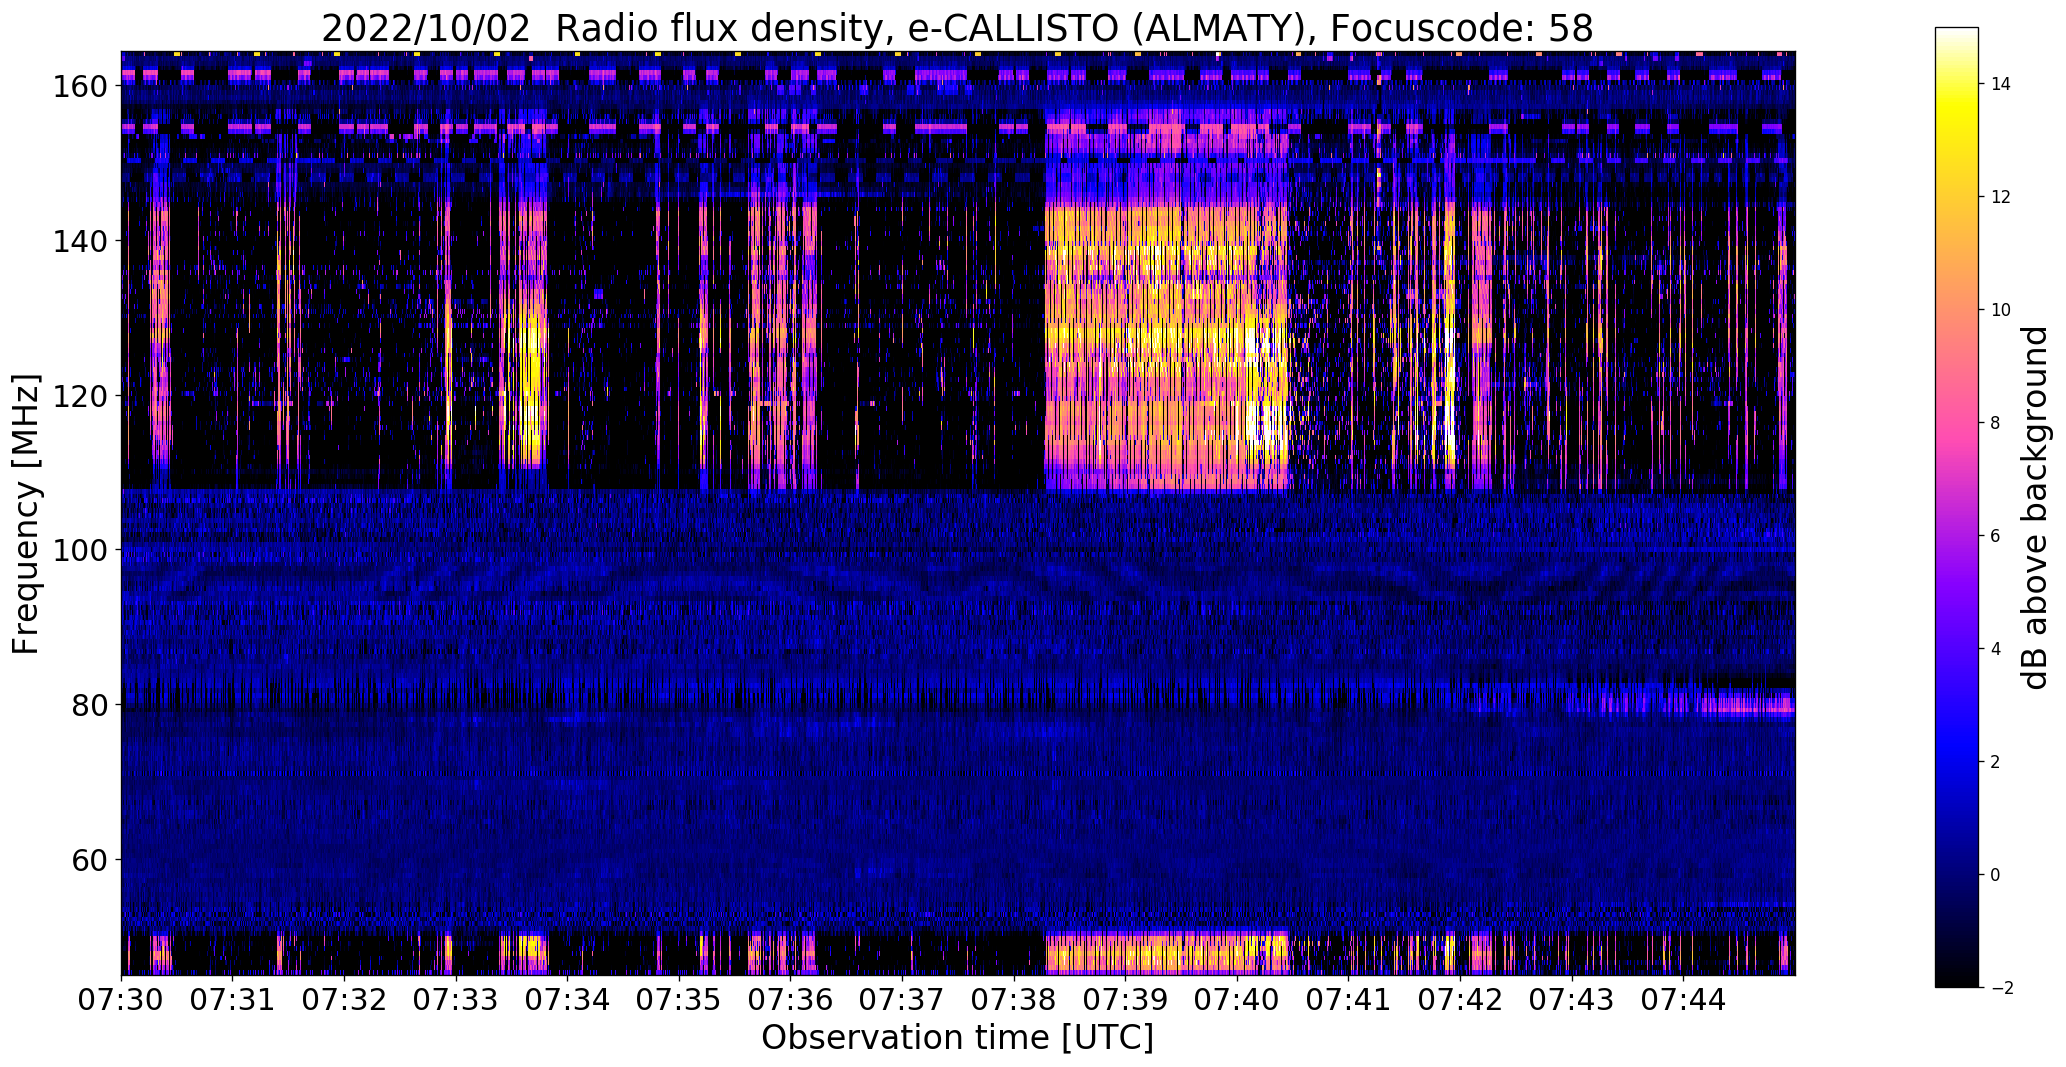Image resolution: width=2066 pixels, height=1067 pixels.
Task: Click the 'dB above background' colorbar label
Action: point(2034,508)
